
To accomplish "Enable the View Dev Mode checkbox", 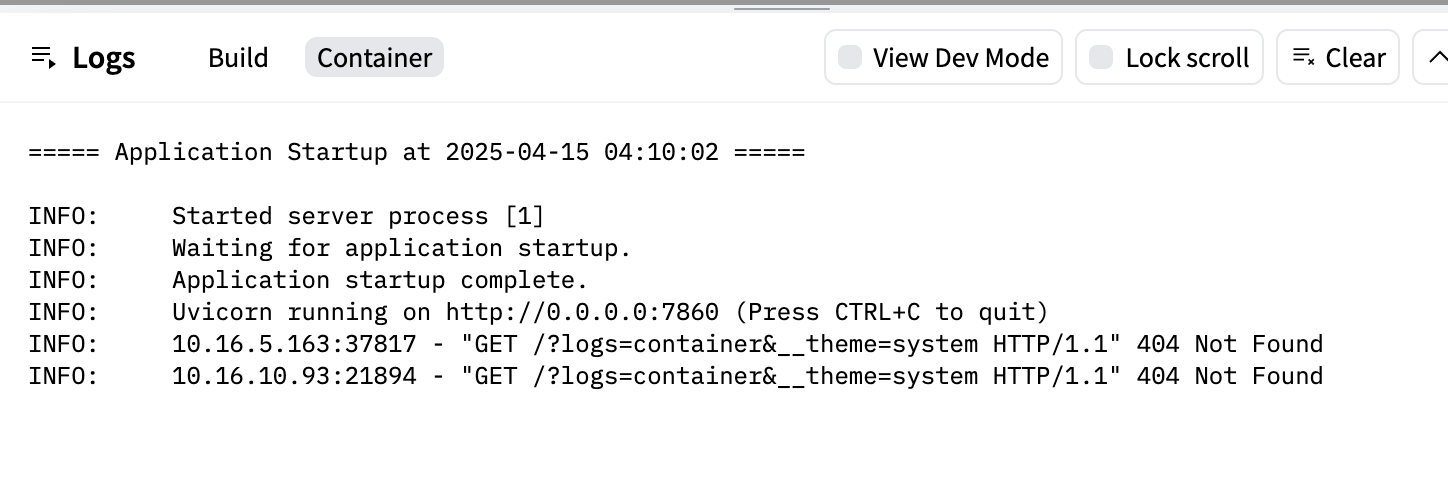I will pos(850,57).
